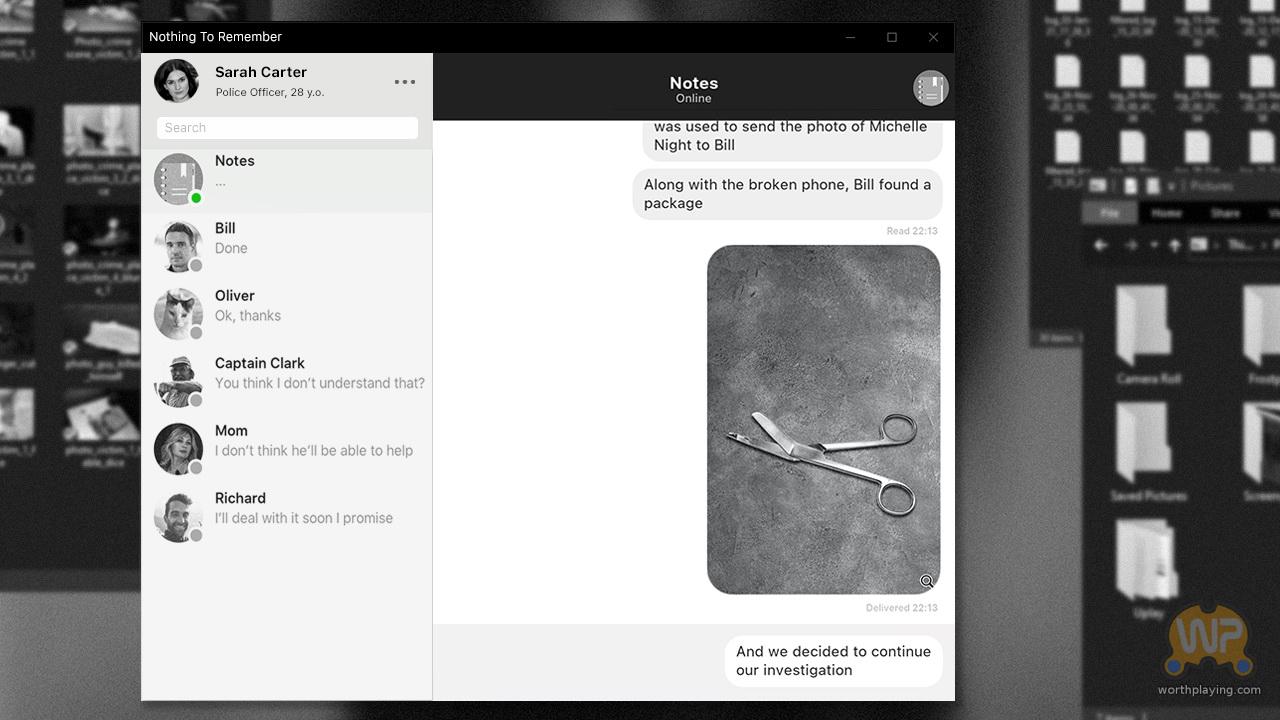This screenshot has width=1280, height=720.
Task: Open Mom's conversation preview text
Action: pos(313,451)
